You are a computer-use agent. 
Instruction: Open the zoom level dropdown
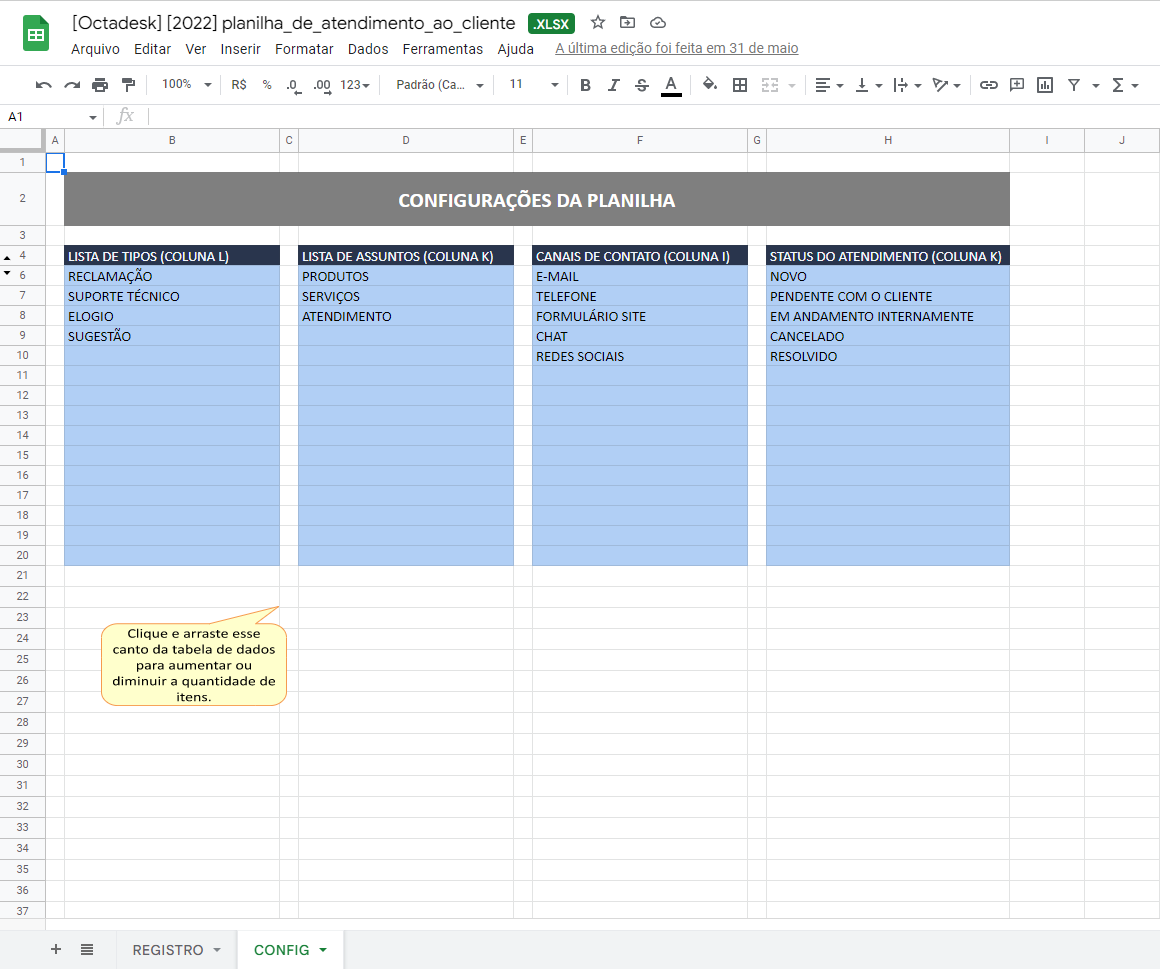coord(184,85)
